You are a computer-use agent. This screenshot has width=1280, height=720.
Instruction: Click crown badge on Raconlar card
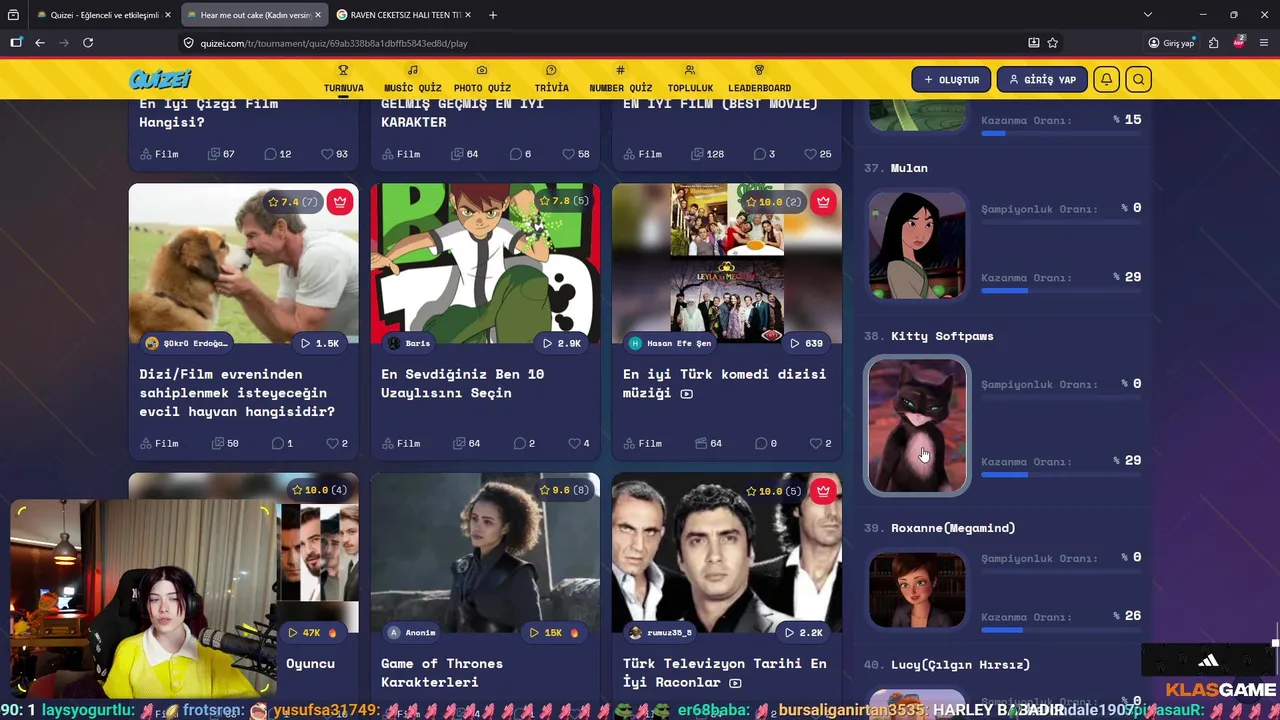823,491
